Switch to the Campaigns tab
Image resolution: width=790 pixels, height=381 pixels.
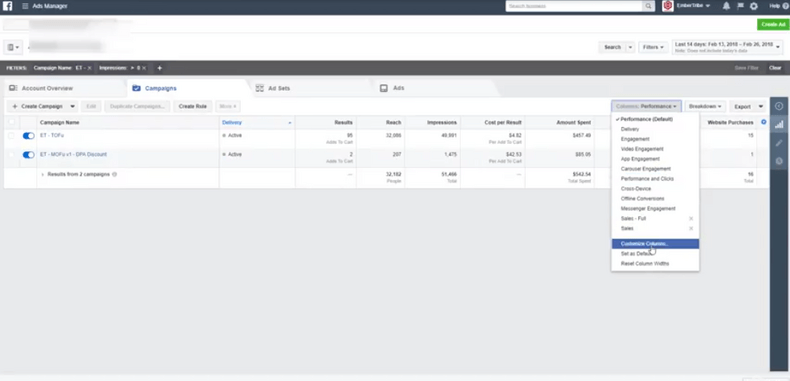[188, 88]
